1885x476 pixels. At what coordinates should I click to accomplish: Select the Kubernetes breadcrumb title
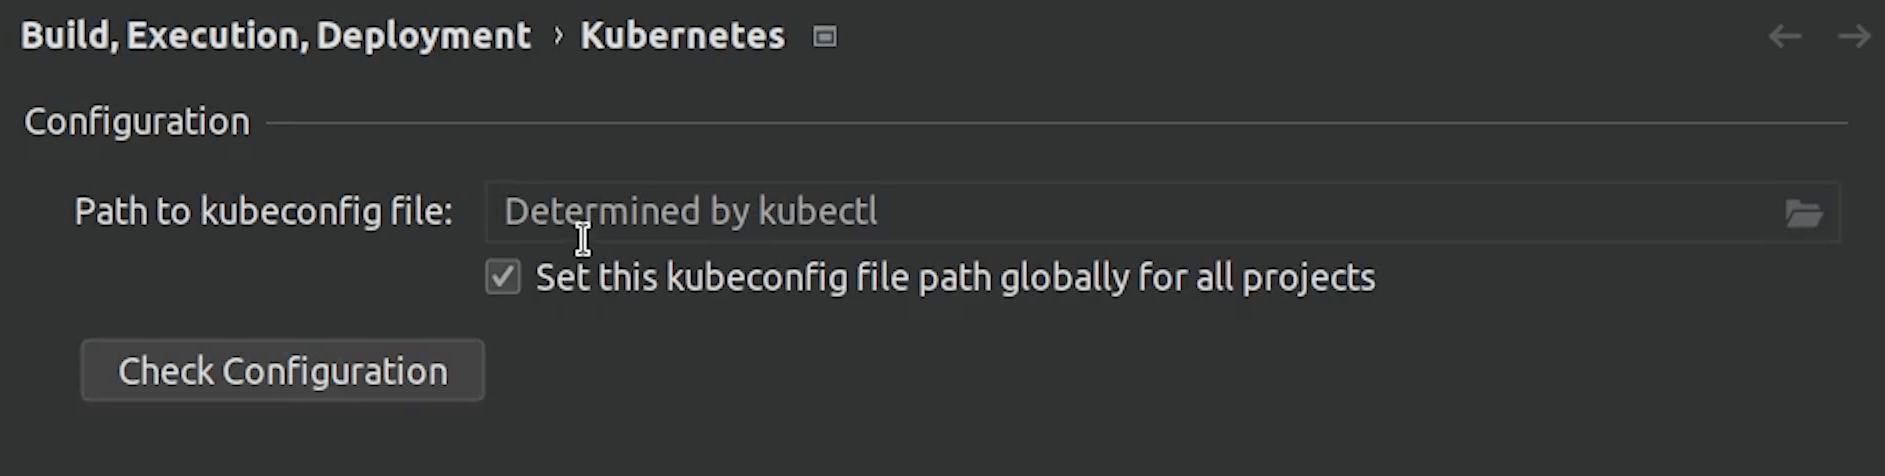682,36
